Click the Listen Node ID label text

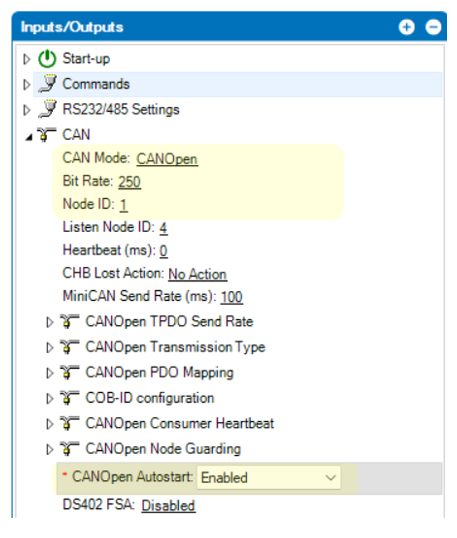pos(109,227)
